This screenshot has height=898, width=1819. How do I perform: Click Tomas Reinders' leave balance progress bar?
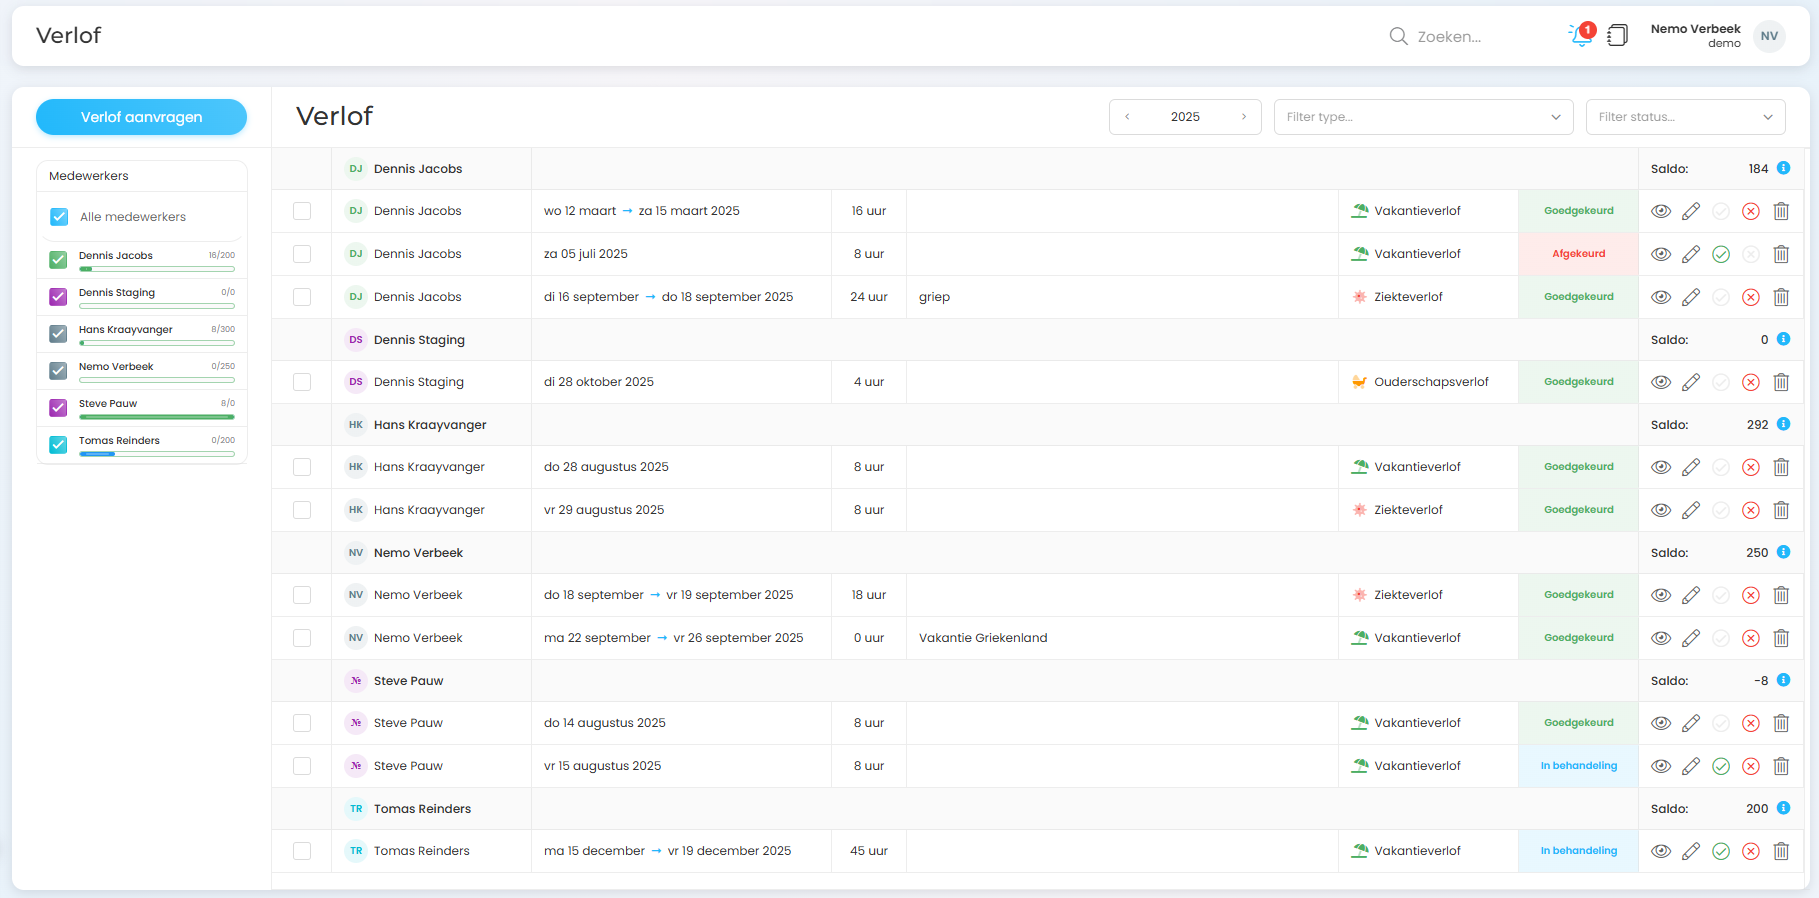click(156, 454)
